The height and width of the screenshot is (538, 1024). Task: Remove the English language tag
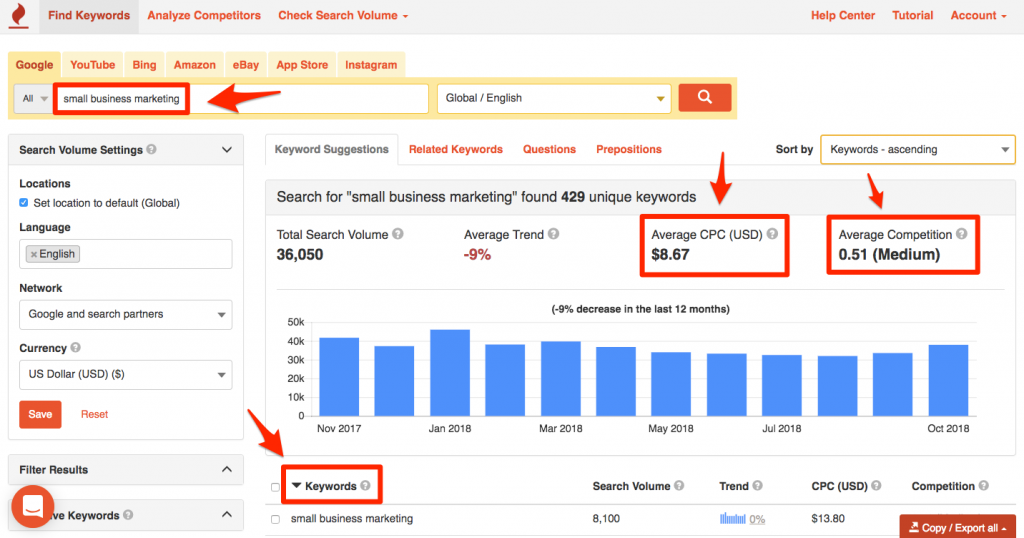[x=34, y=255]
